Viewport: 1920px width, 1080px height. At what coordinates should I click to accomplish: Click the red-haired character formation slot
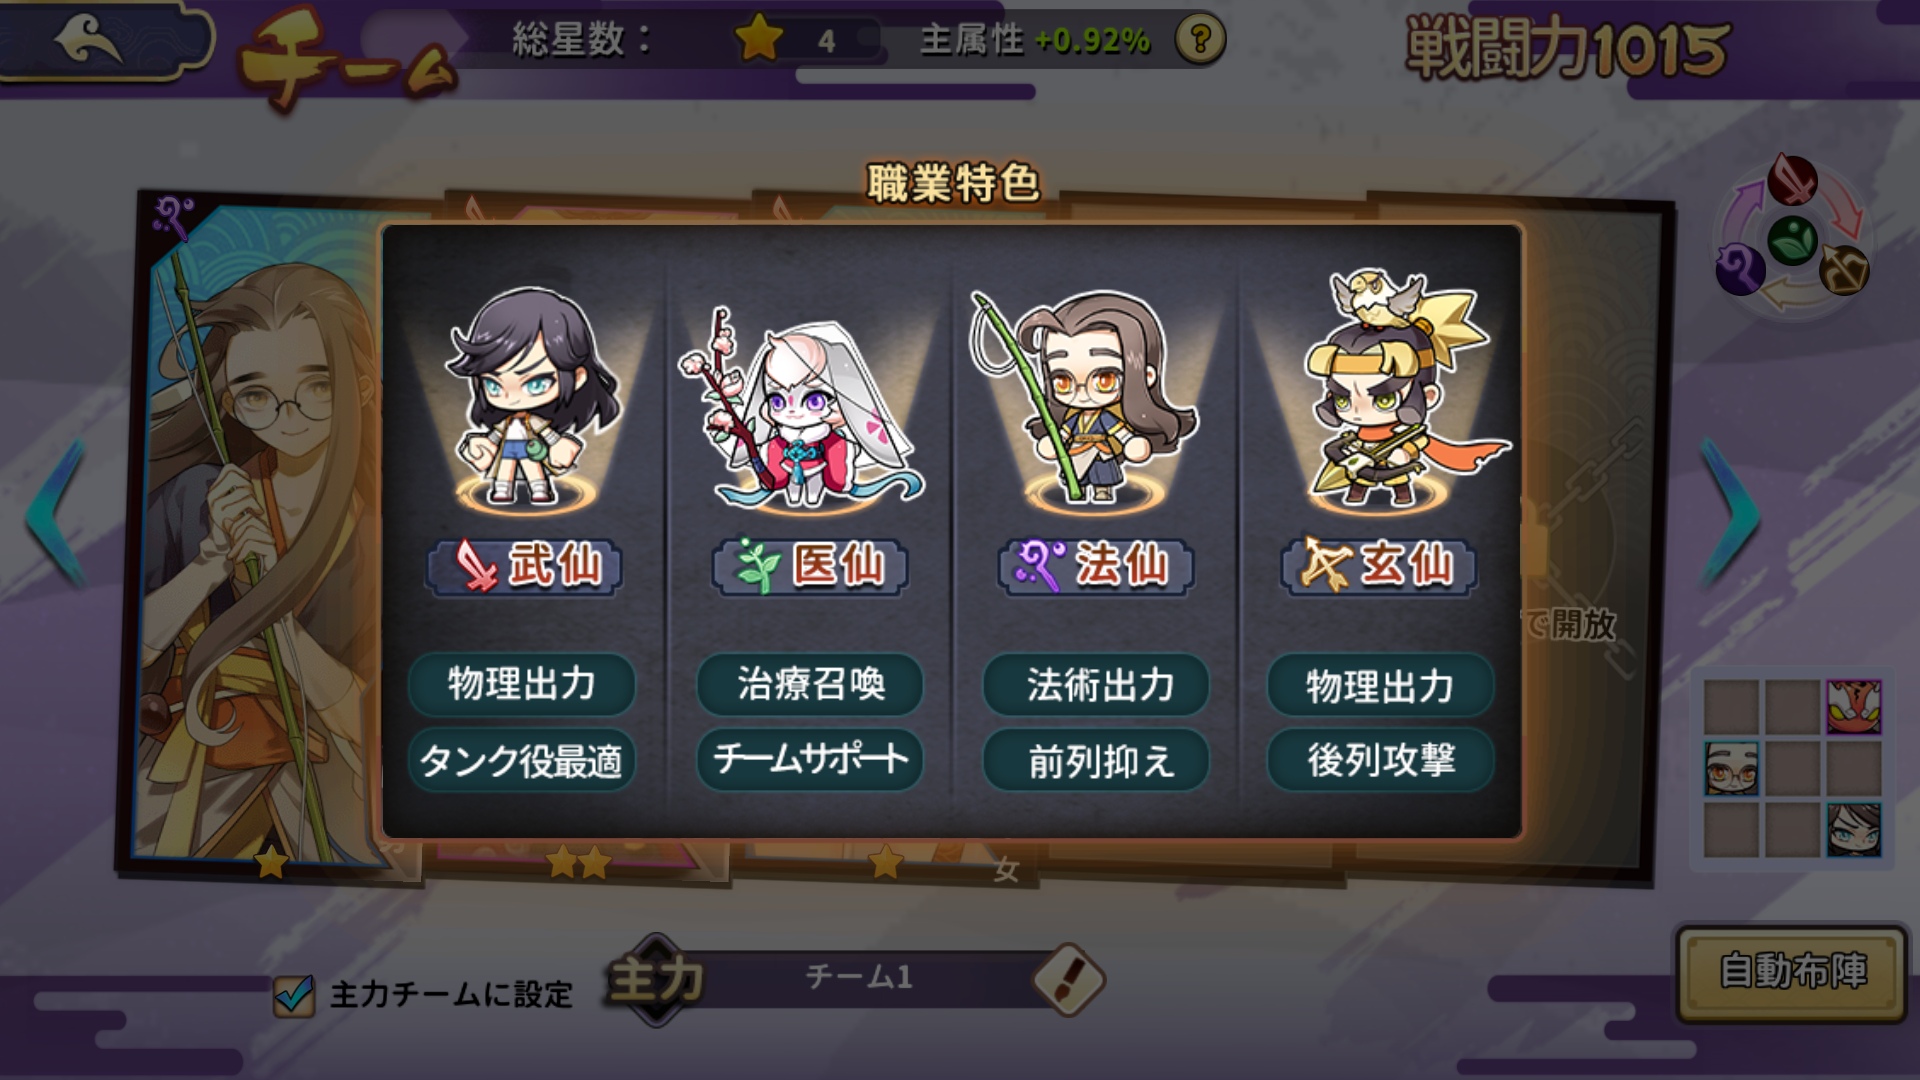[x=1853, y=706]
